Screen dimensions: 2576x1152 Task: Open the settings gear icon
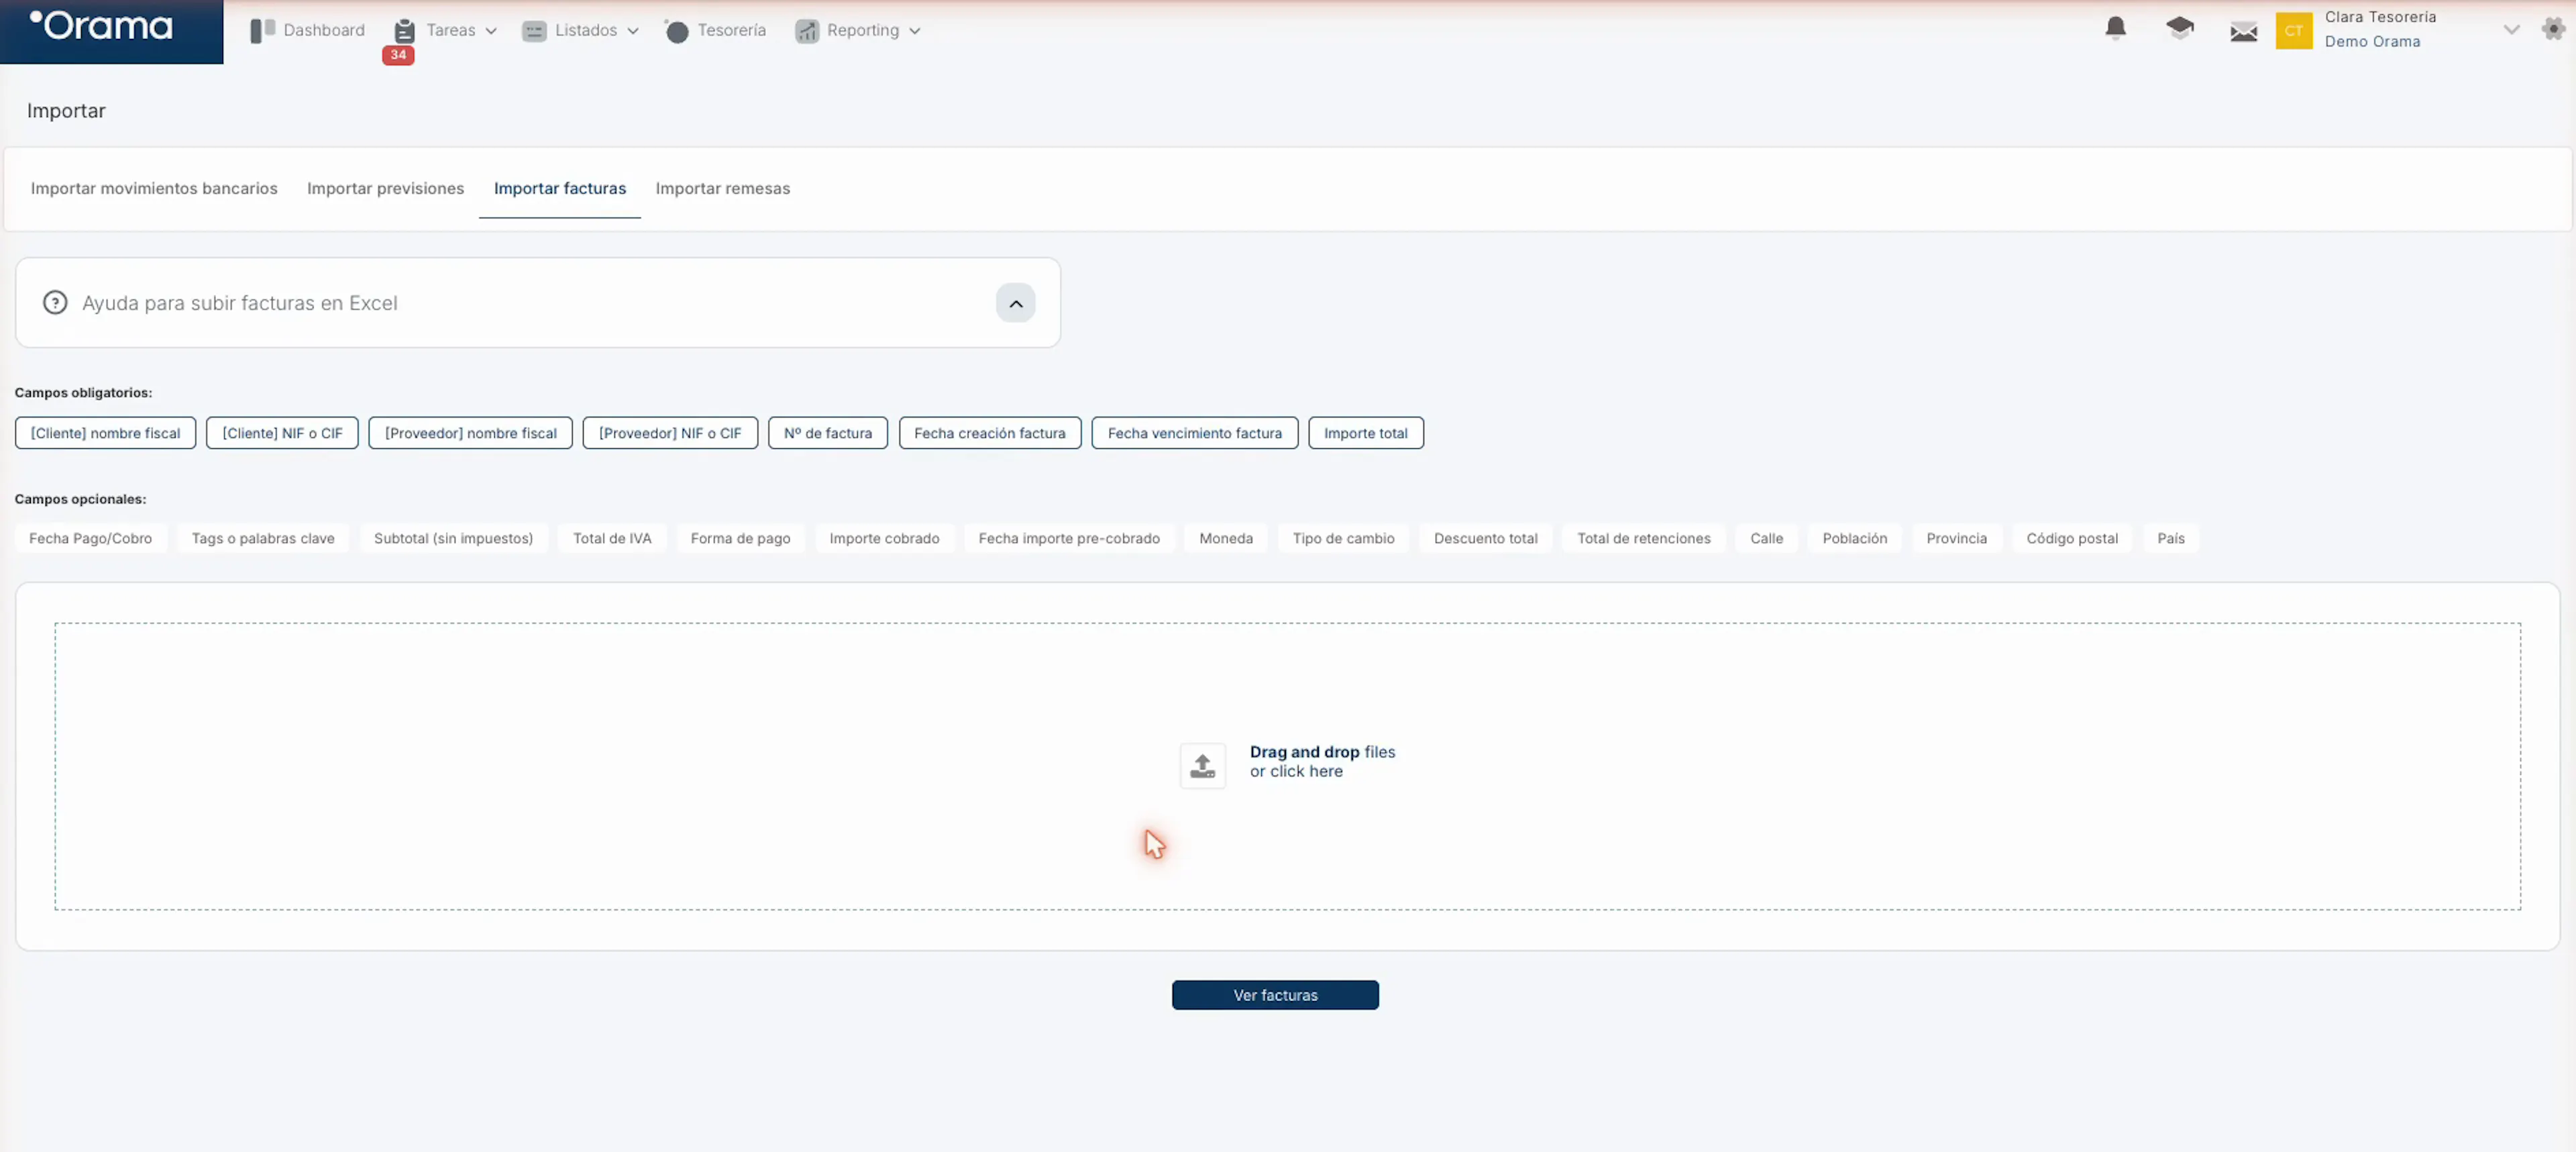pos(2553,28)
